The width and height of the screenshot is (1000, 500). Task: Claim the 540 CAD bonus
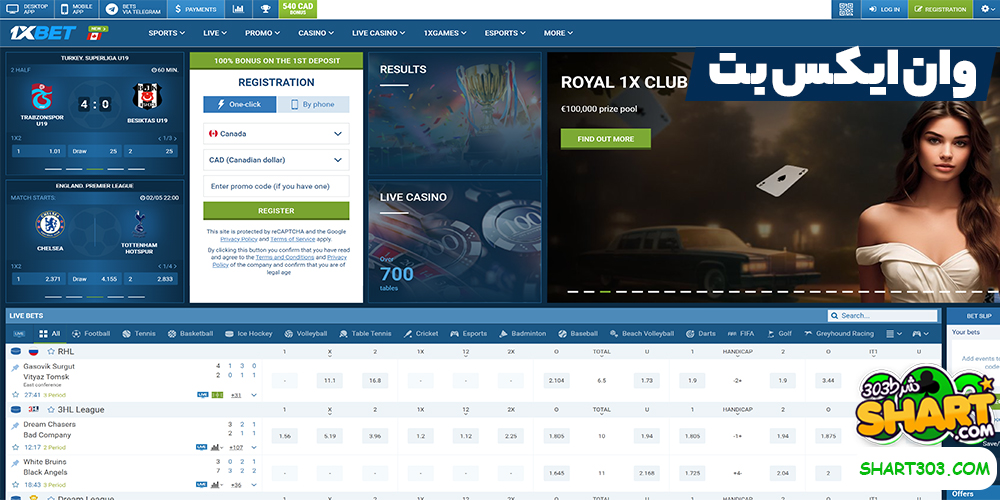(297, 9)
